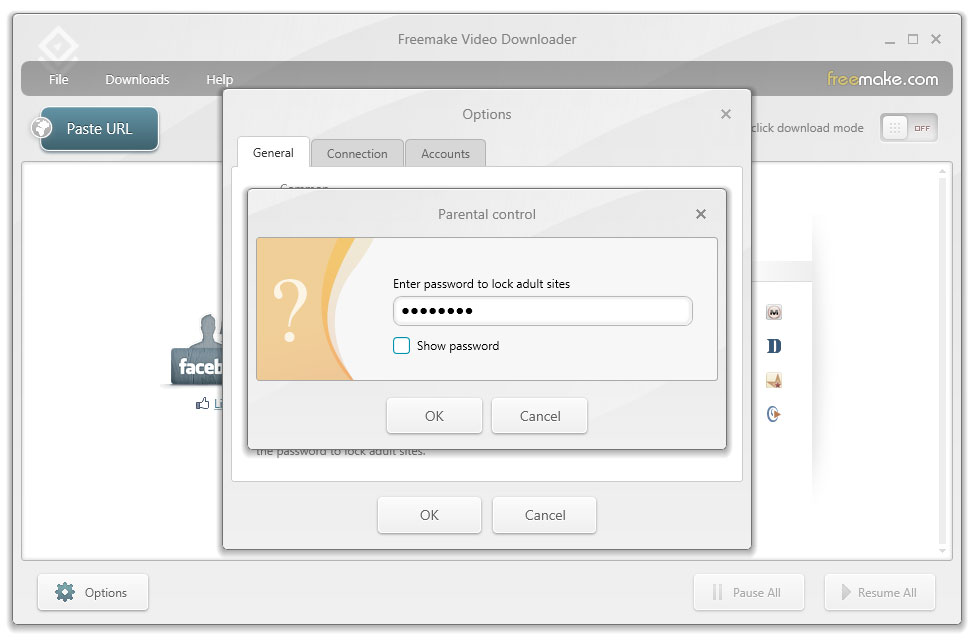Click the question mark graphic in Parental control
977x641 pixels.
tap(290, 310)
